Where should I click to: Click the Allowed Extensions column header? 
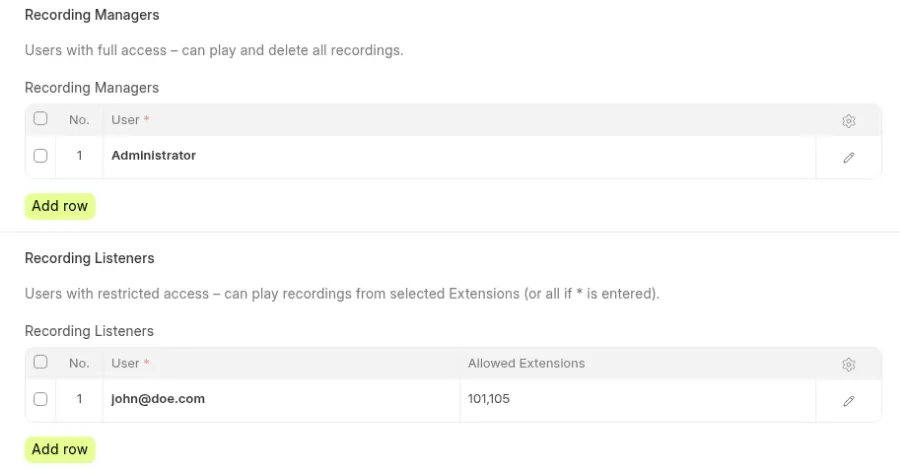526,363
